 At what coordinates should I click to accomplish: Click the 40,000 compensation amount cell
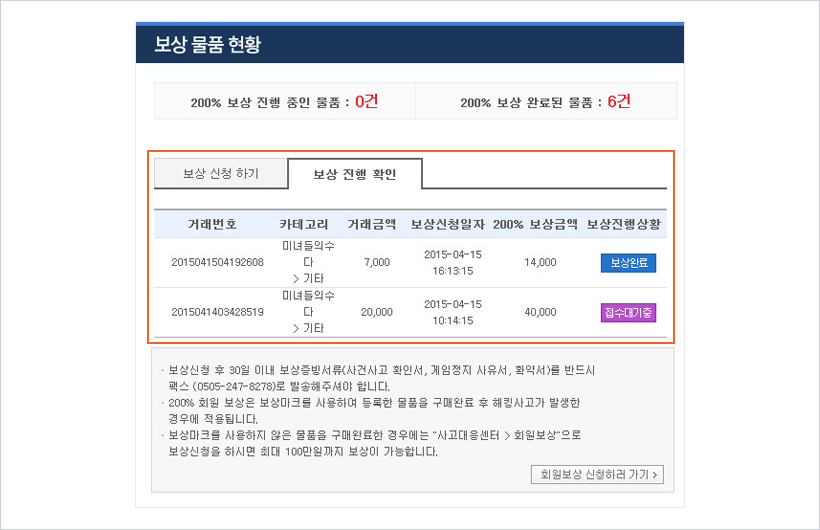(x=540, y=312)
